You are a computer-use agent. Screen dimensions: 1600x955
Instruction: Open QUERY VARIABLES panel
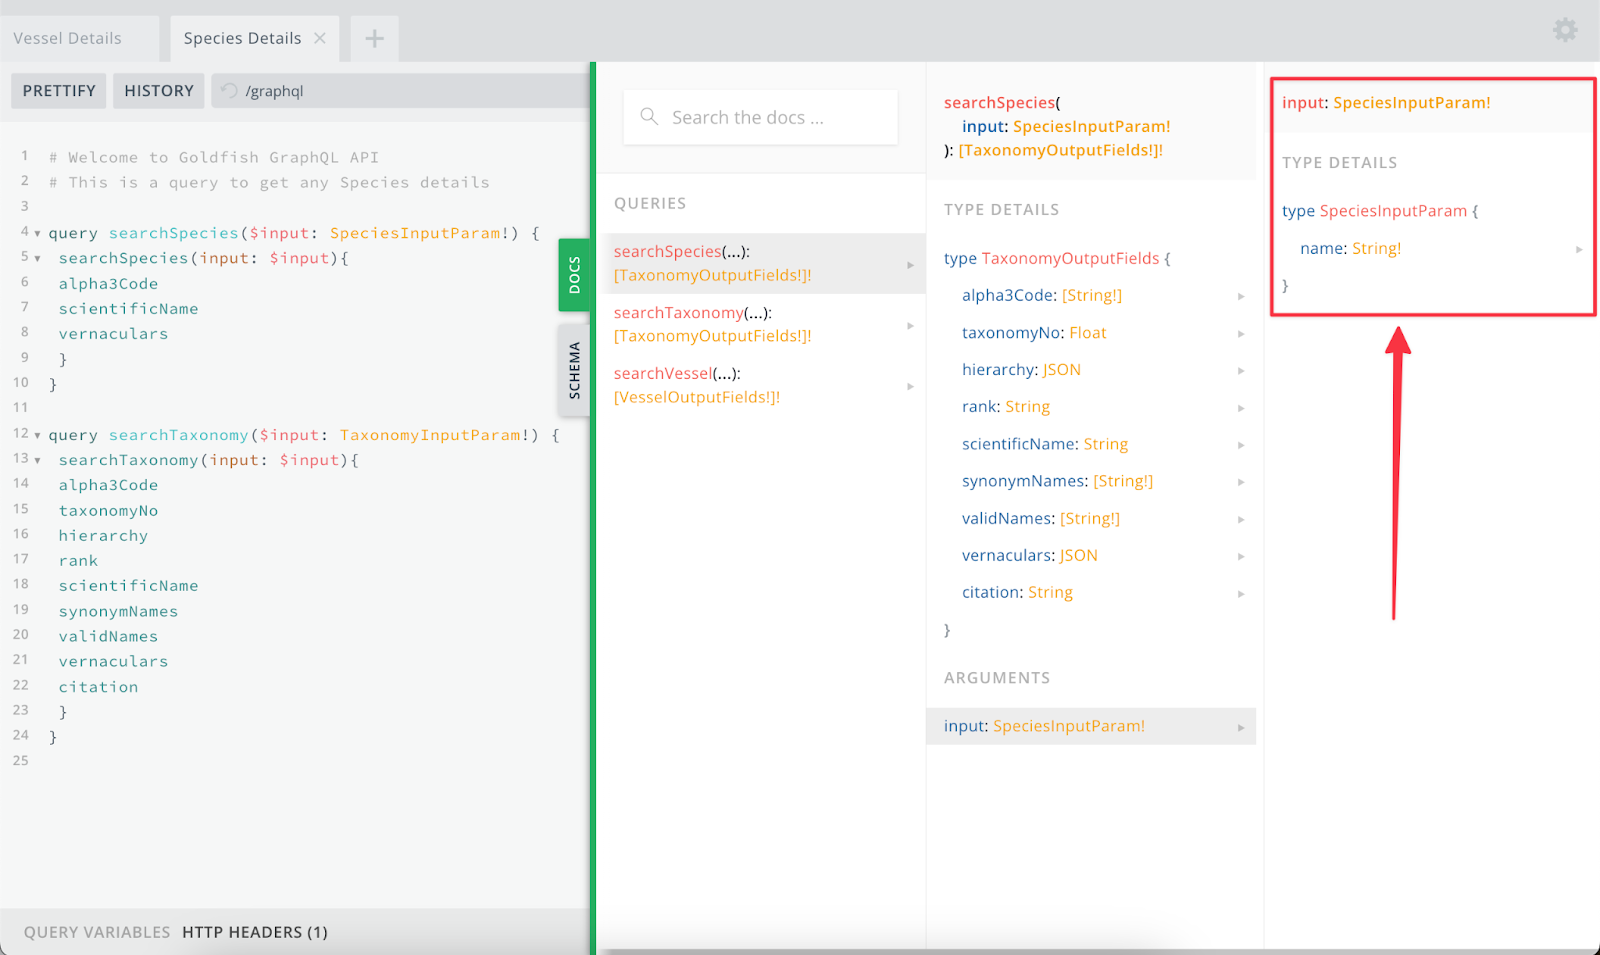point(97,932)
